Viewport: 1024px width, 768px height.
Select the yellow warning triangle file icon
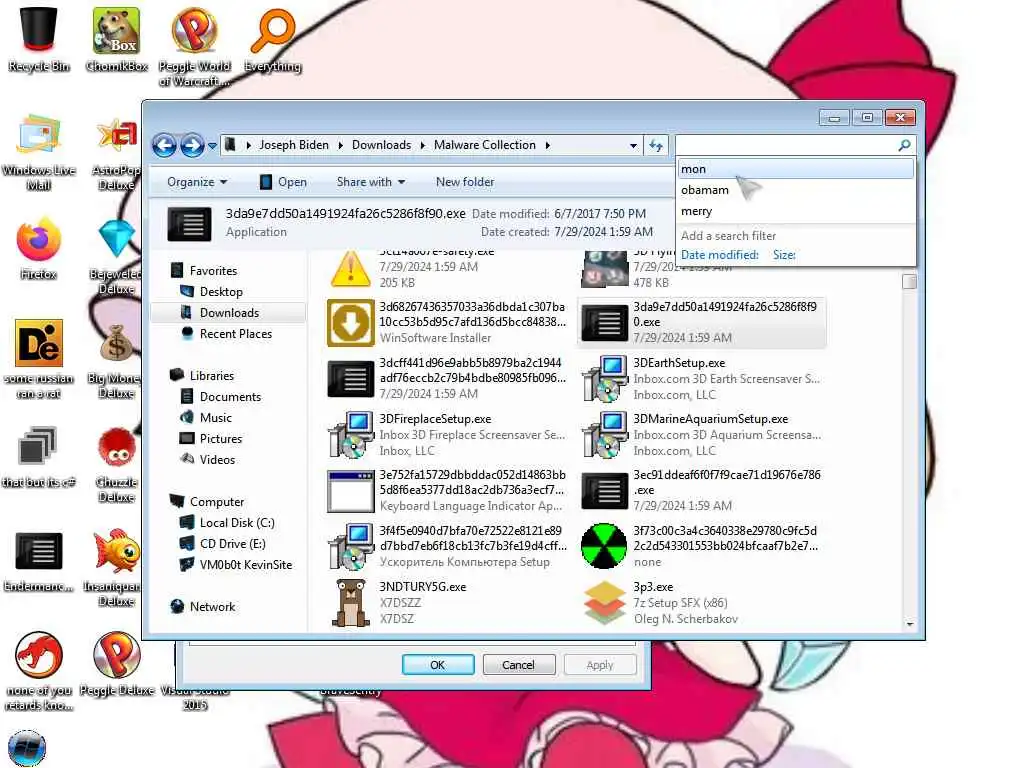point(351,269)
